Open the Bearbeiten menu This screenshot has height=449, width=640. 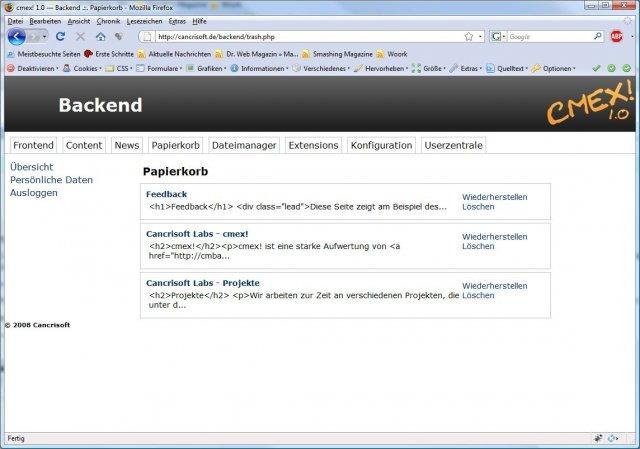point(45,21)
